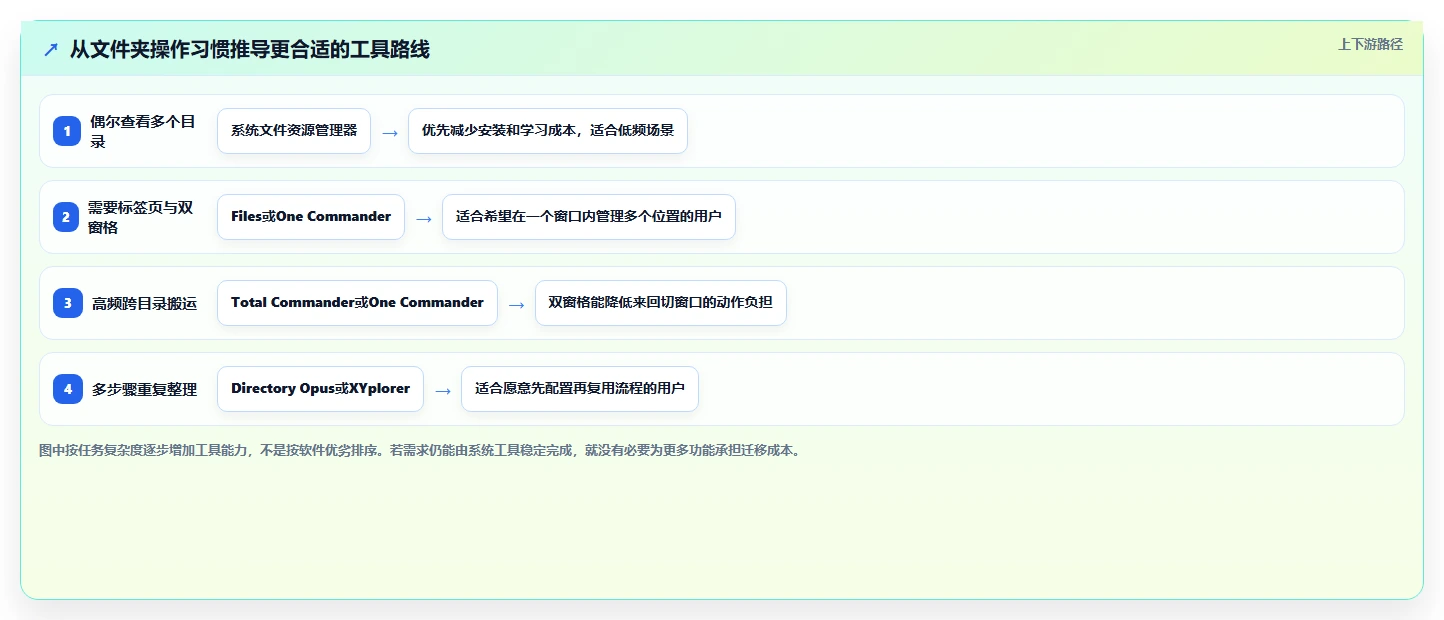Select the Directory Opus或XYplorer chip
This screenshot has width=1444, height=620.
coord(320,389)
